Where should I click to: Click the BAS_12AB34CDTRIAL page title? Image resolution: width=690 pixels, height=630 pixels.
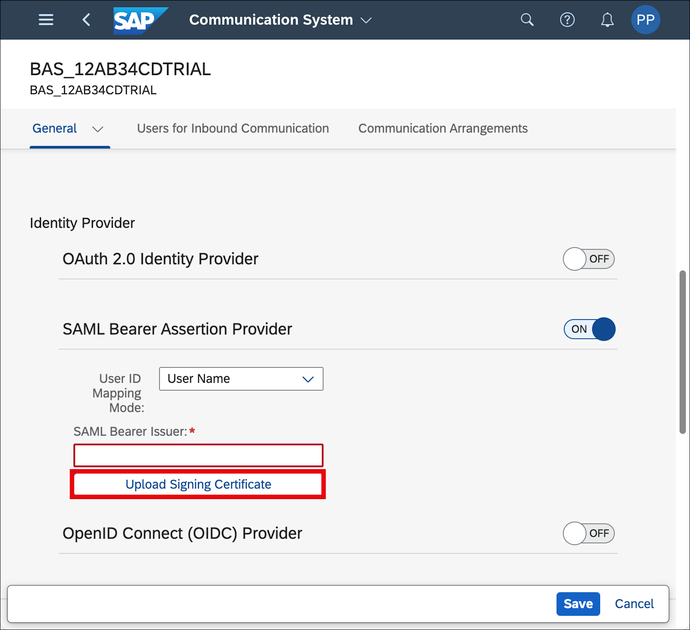tap(120, 70)
